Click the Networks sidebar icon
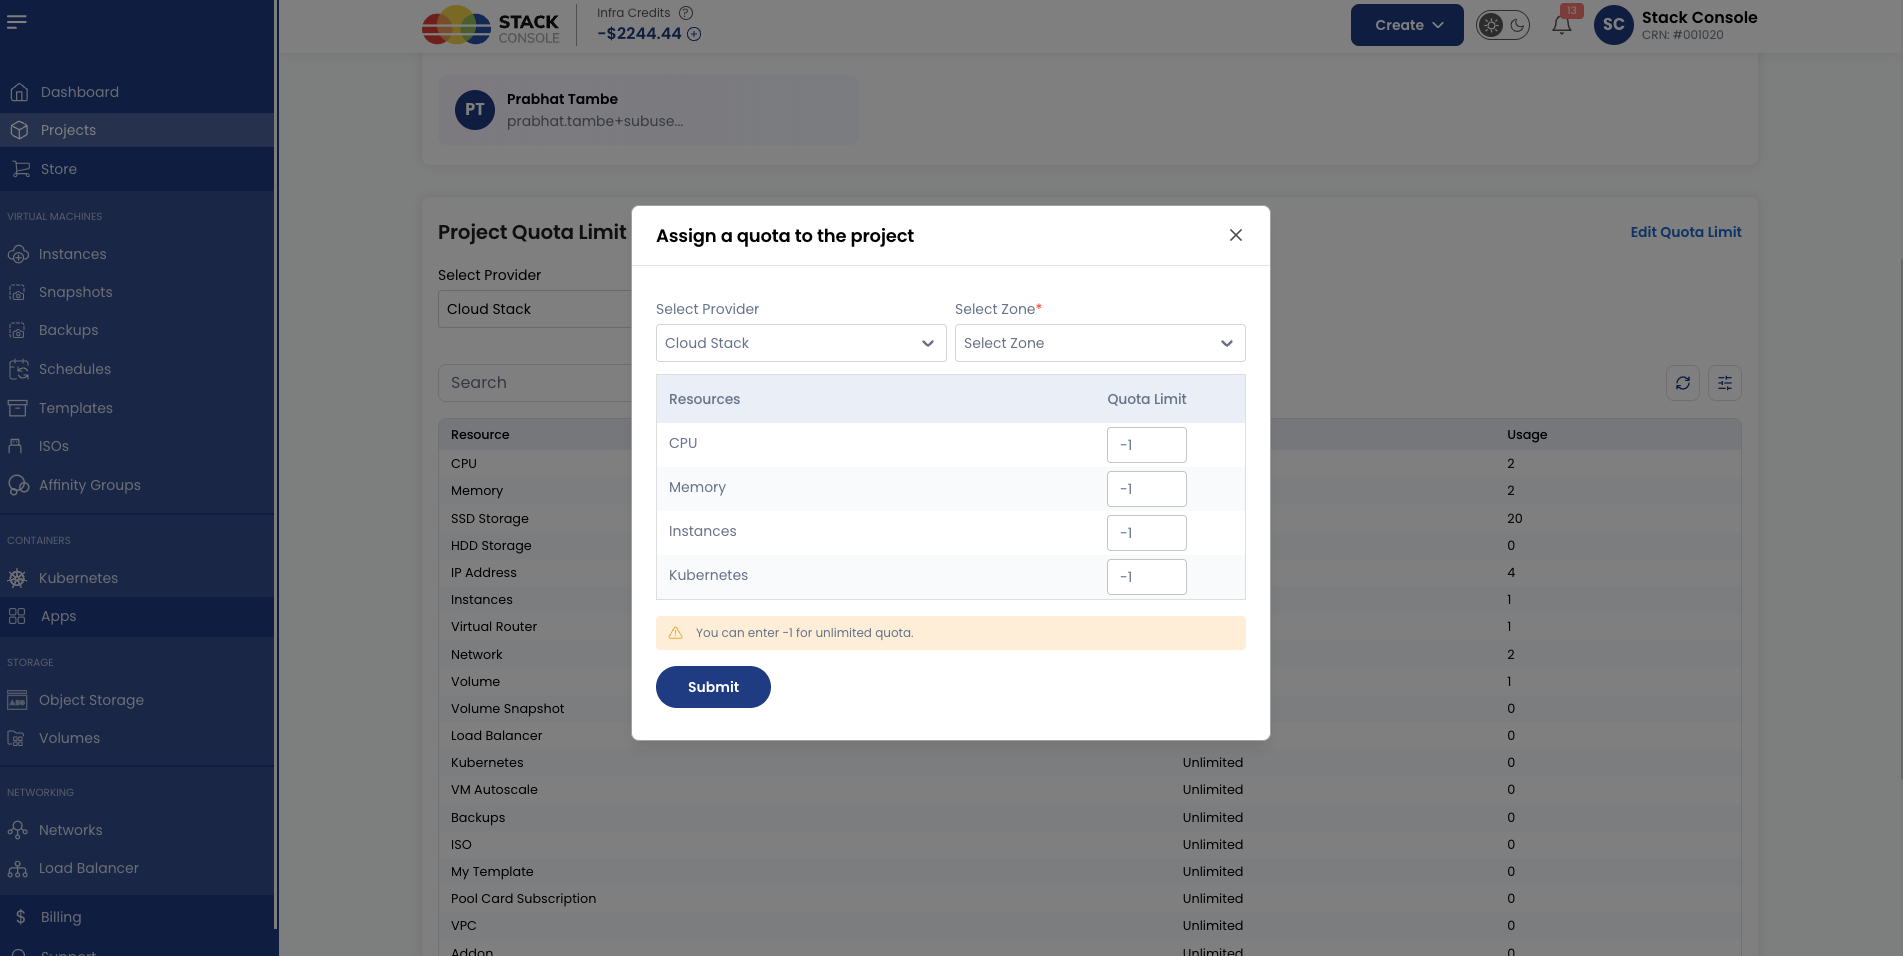The width and height of the screenshot is (1903, 956). point(17,830)
